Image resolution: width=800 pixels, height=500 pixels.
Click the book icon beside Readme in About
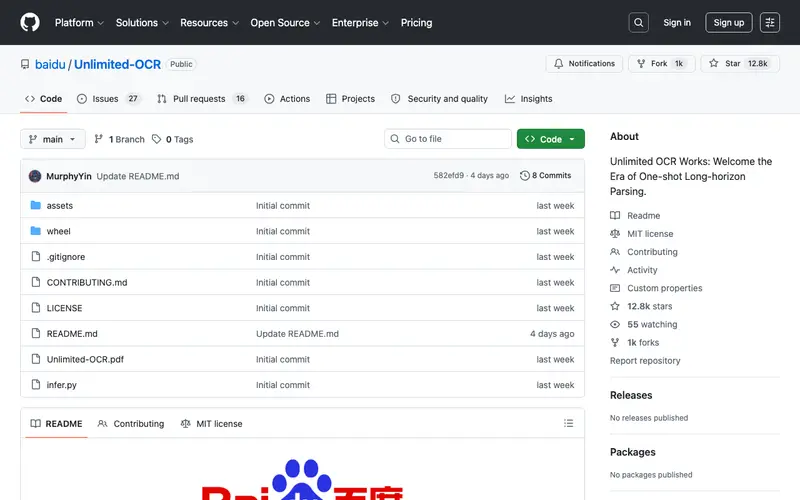coord(615,215)
